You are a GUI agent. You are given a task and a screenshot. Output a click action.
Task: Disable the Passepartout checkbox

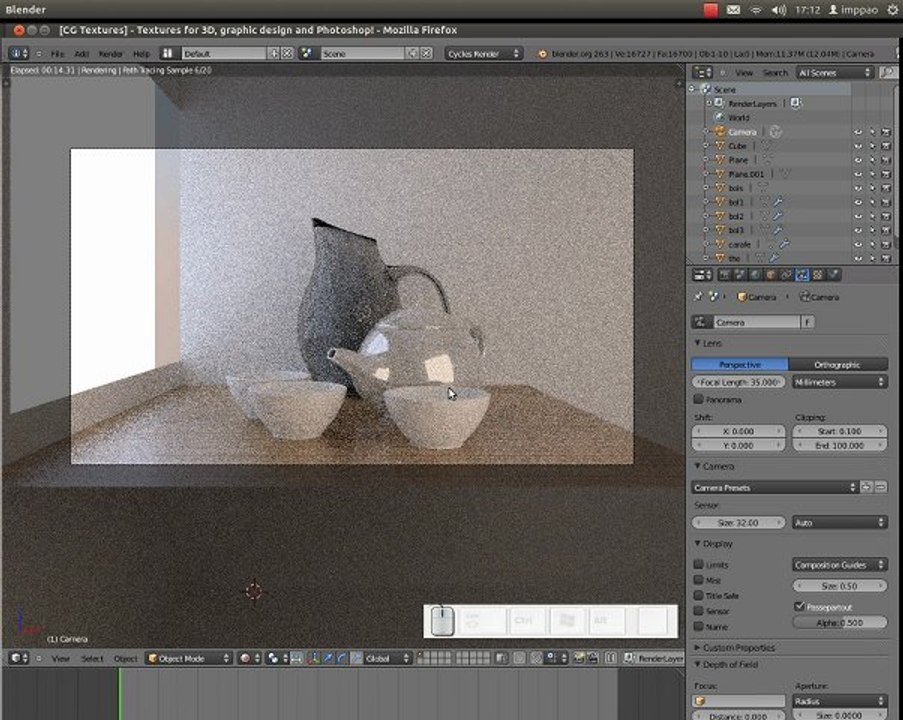[799, 606]
